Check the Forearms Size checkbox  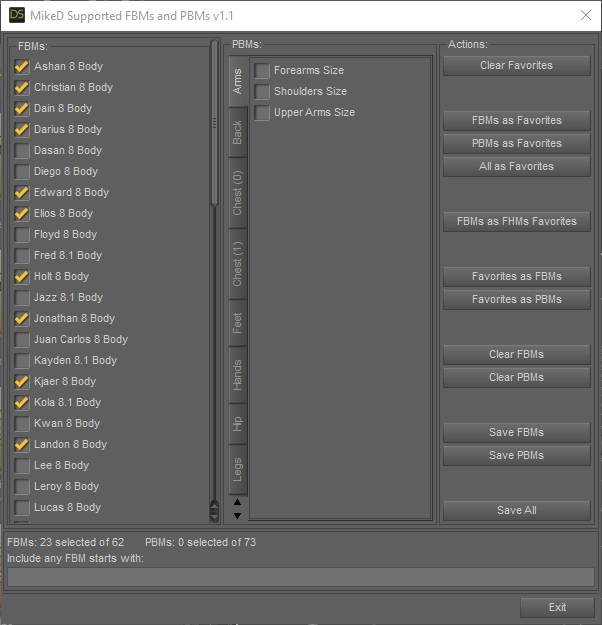click(x=262, y=71)
